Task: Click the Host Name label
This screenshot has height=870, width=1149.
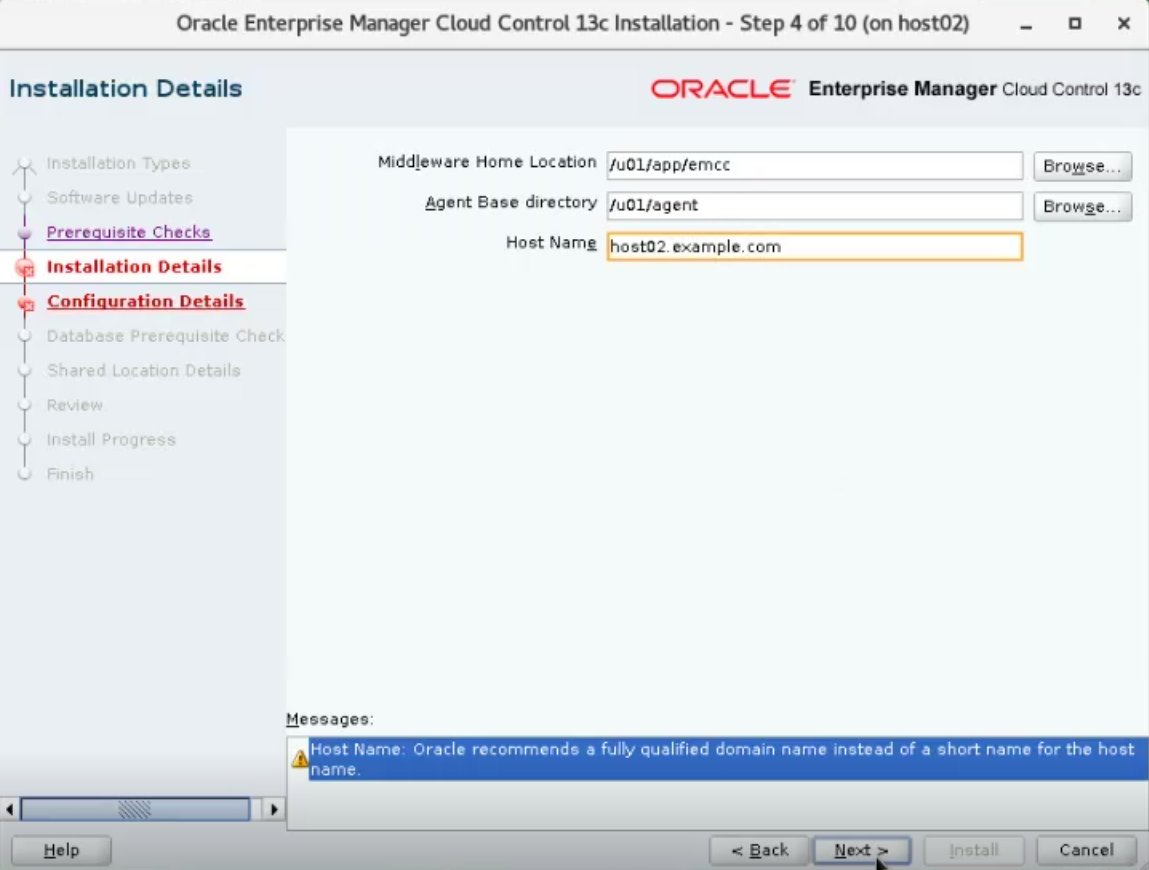Action: coord(551,243)
